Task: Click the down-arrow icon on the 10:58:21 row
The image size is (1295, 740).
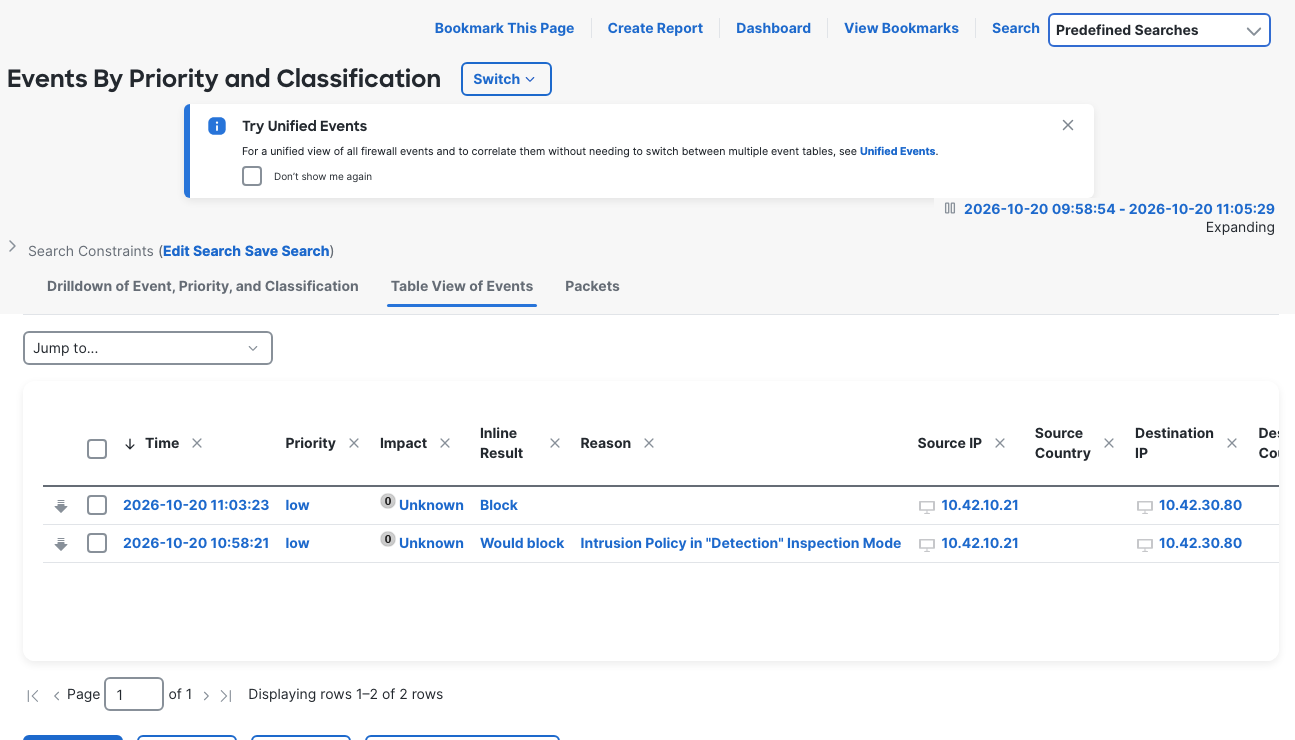Action: [x=61, y=544]
